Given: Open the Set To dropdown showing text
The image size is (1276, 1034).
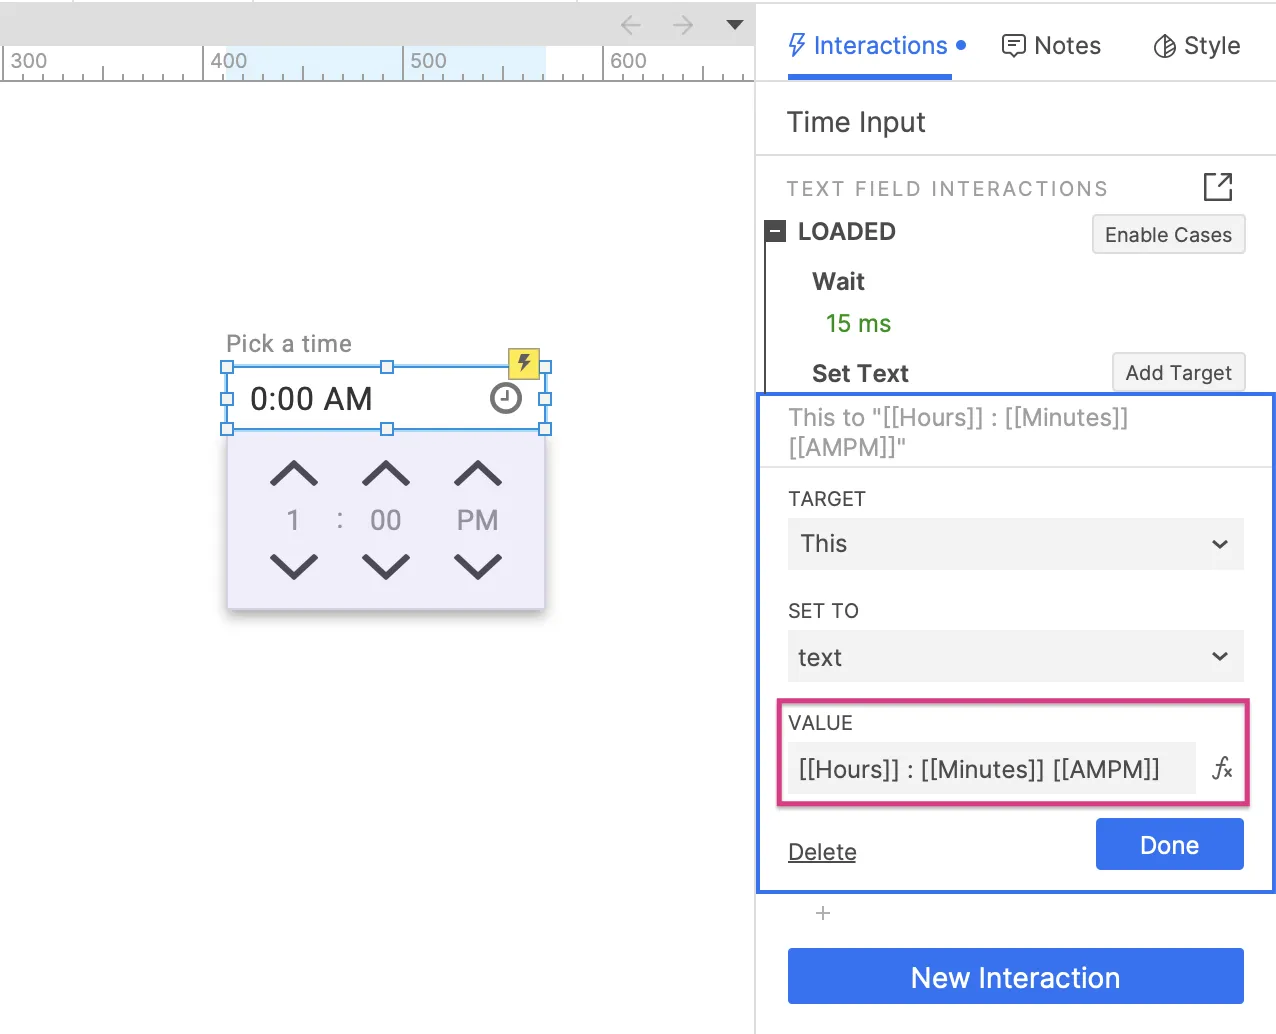Looking at the screenshot, I should (1015, 657).
